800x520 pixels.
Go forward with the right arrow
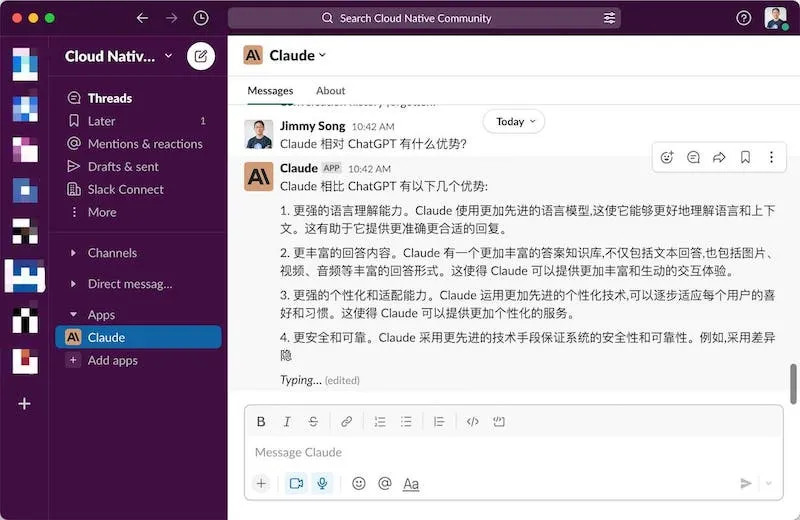click(171, 18)
